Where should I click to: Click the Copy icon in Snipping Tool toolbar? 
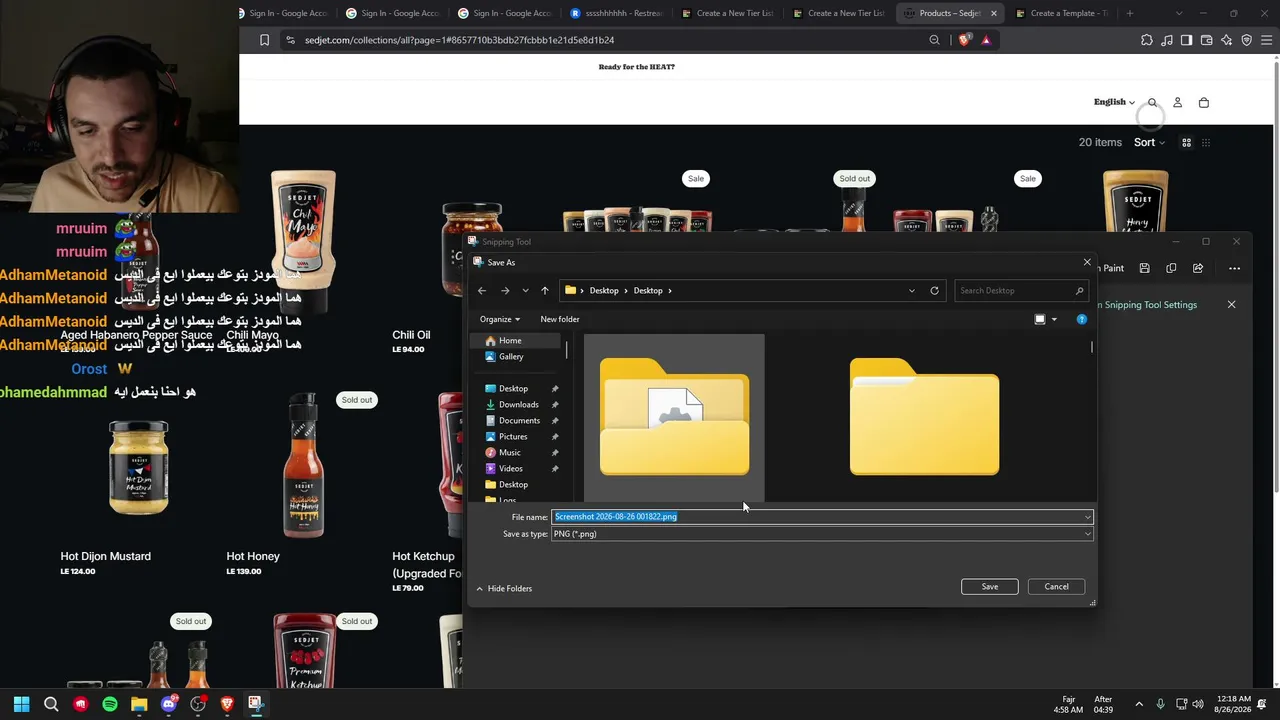pos(1171,268)
